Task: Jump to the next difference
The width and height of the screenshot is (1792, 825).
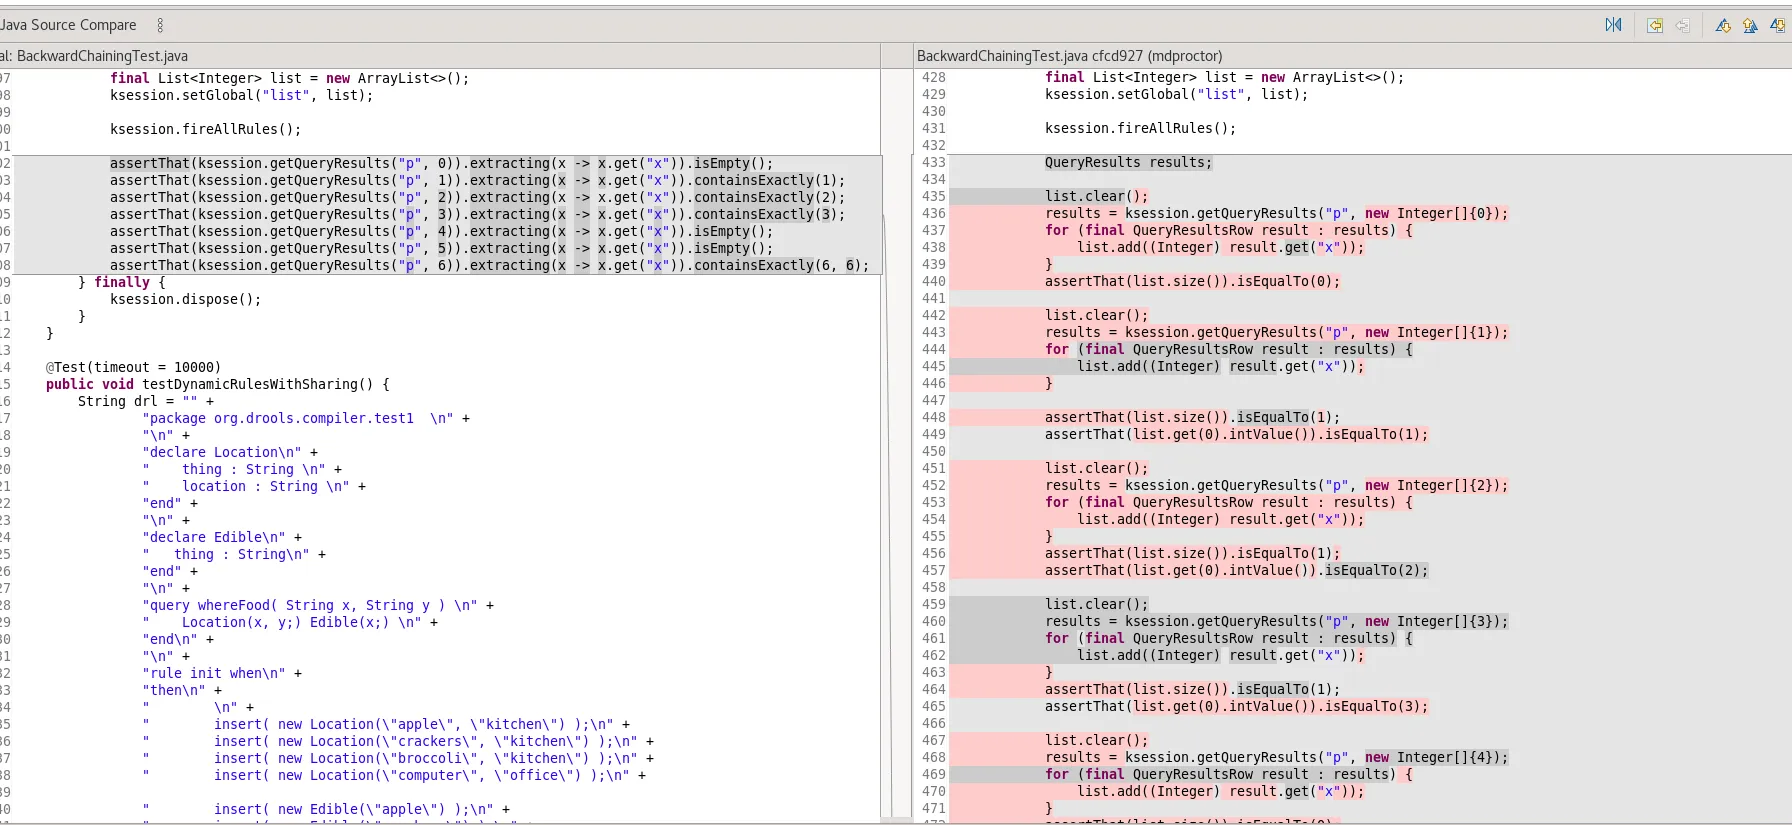Action: point(1723,25)
